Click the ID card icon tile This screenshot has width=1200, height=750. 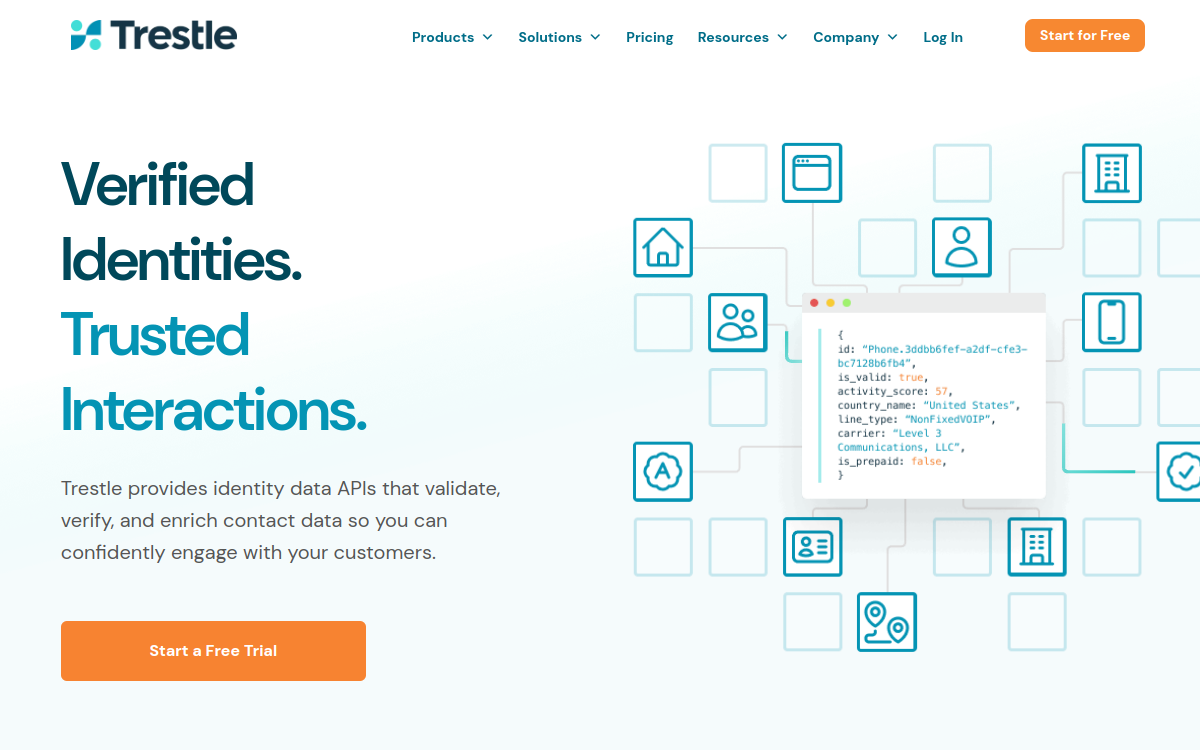[x=813, y=547]
